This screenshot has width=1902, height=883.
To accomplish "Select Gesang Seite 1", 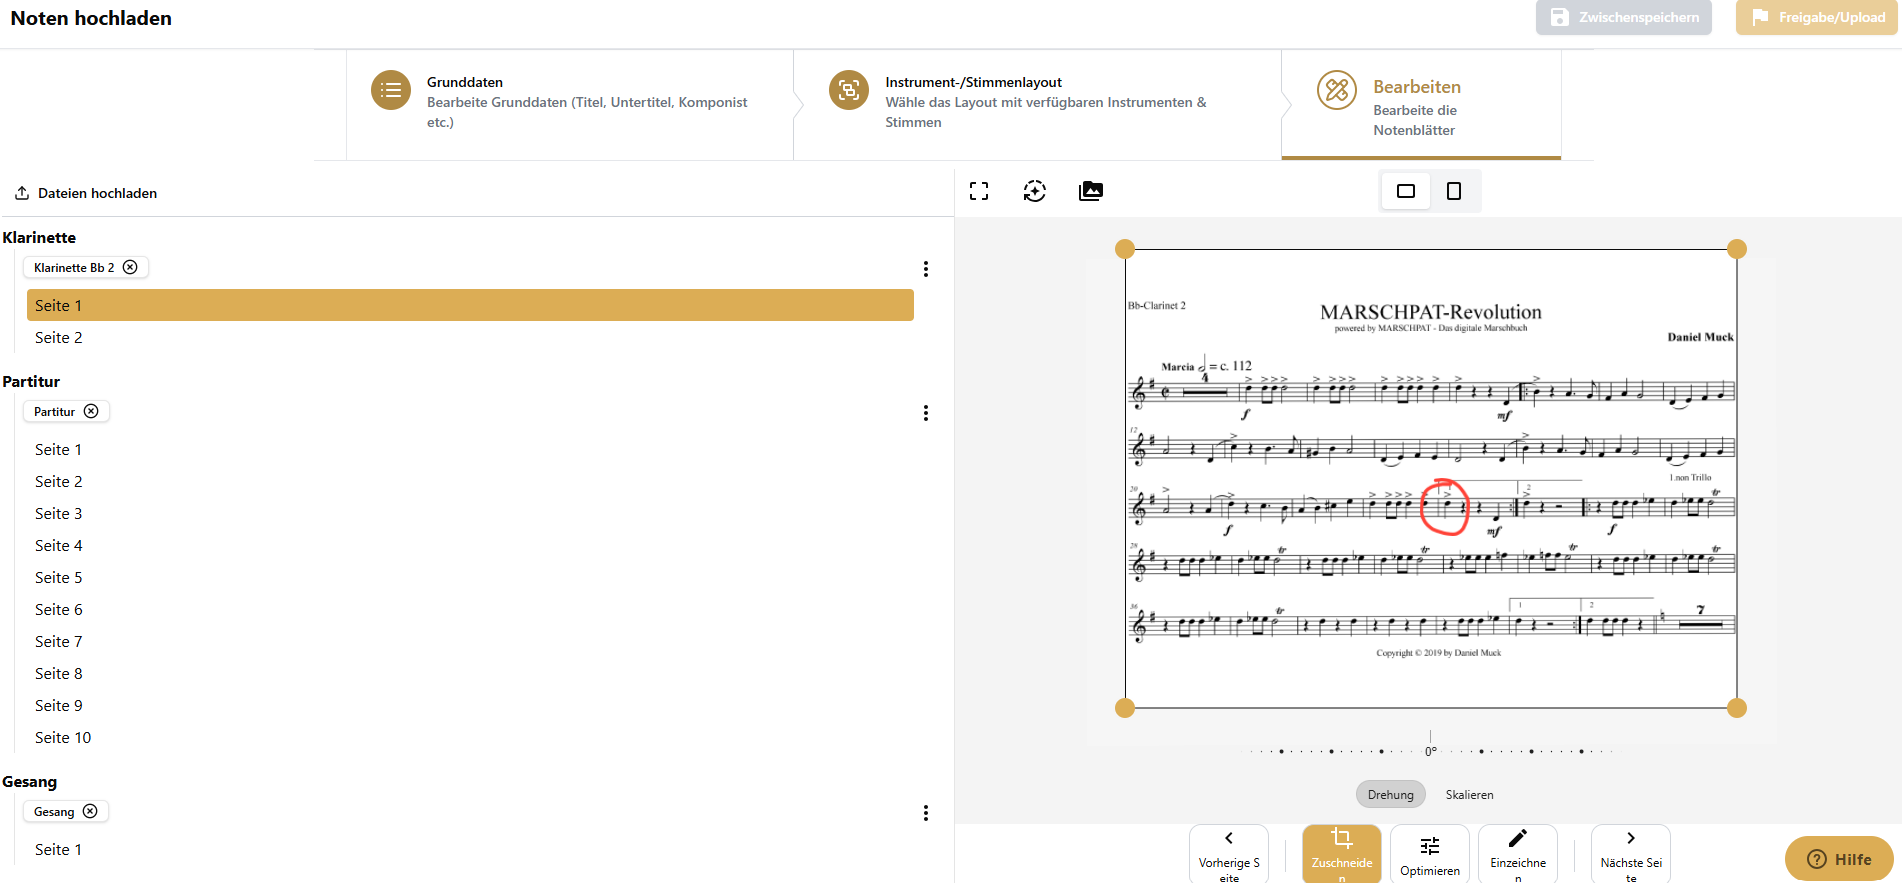I will 470,849.
